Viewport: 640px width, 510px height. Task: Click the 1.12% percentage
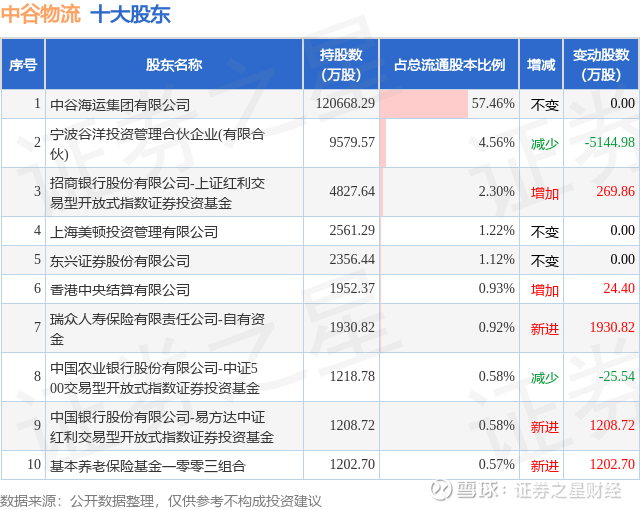[496, 259]
